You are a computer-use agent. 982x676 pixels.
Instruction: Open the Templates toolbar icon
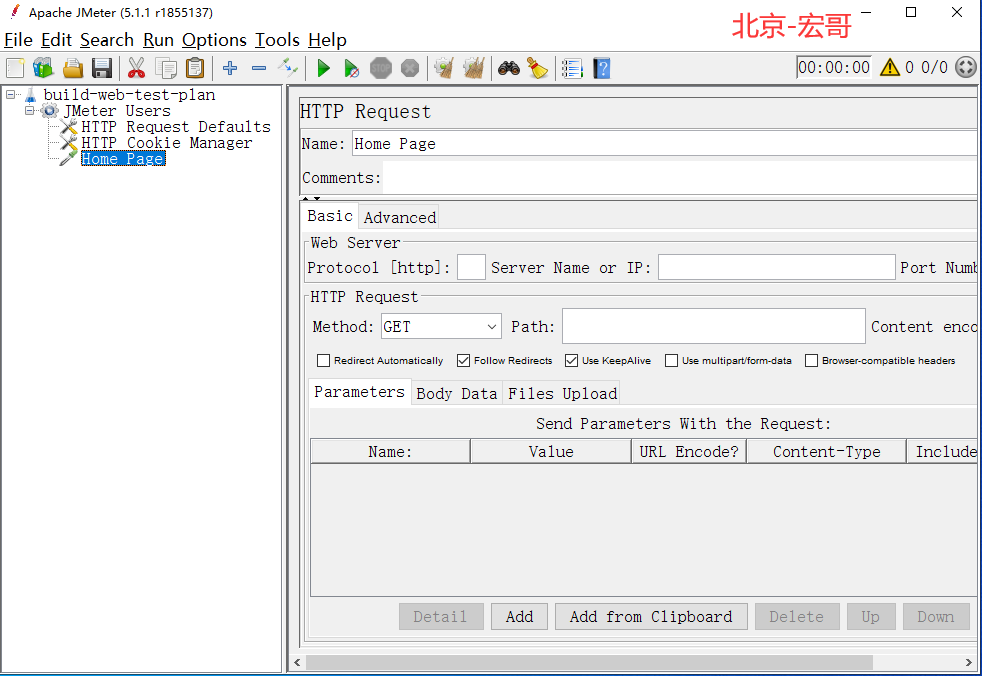pos(43,68)
